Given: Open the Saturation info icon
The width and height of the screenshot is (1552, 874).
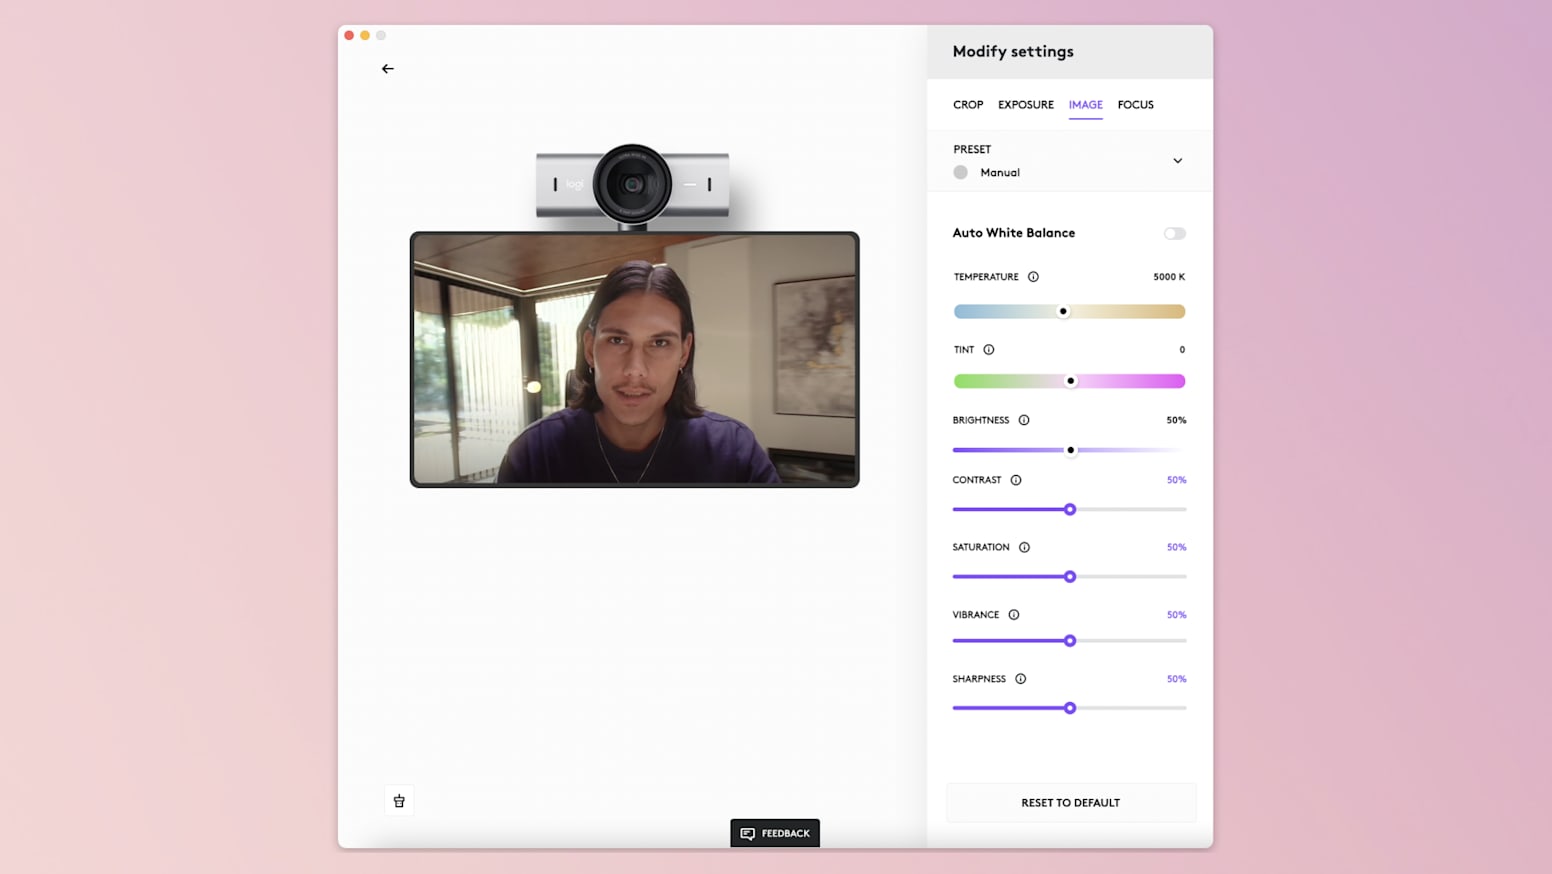Looking at the screenshot, I should (x=1024, y=547).
